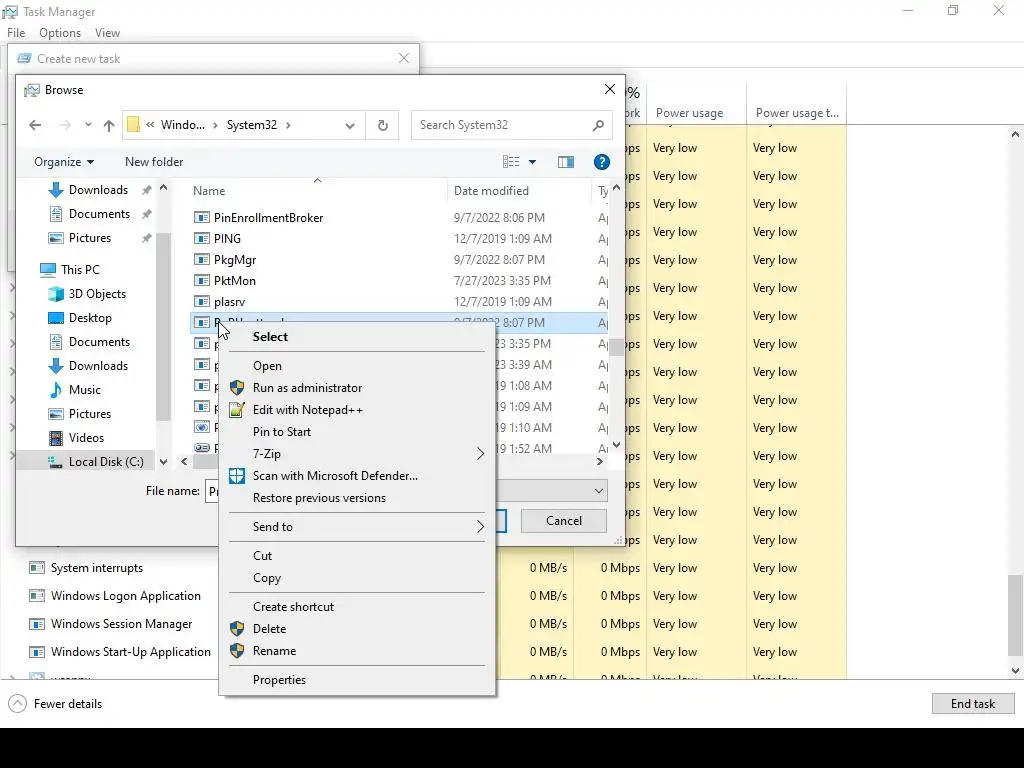Choose Open in context menu

357,366
